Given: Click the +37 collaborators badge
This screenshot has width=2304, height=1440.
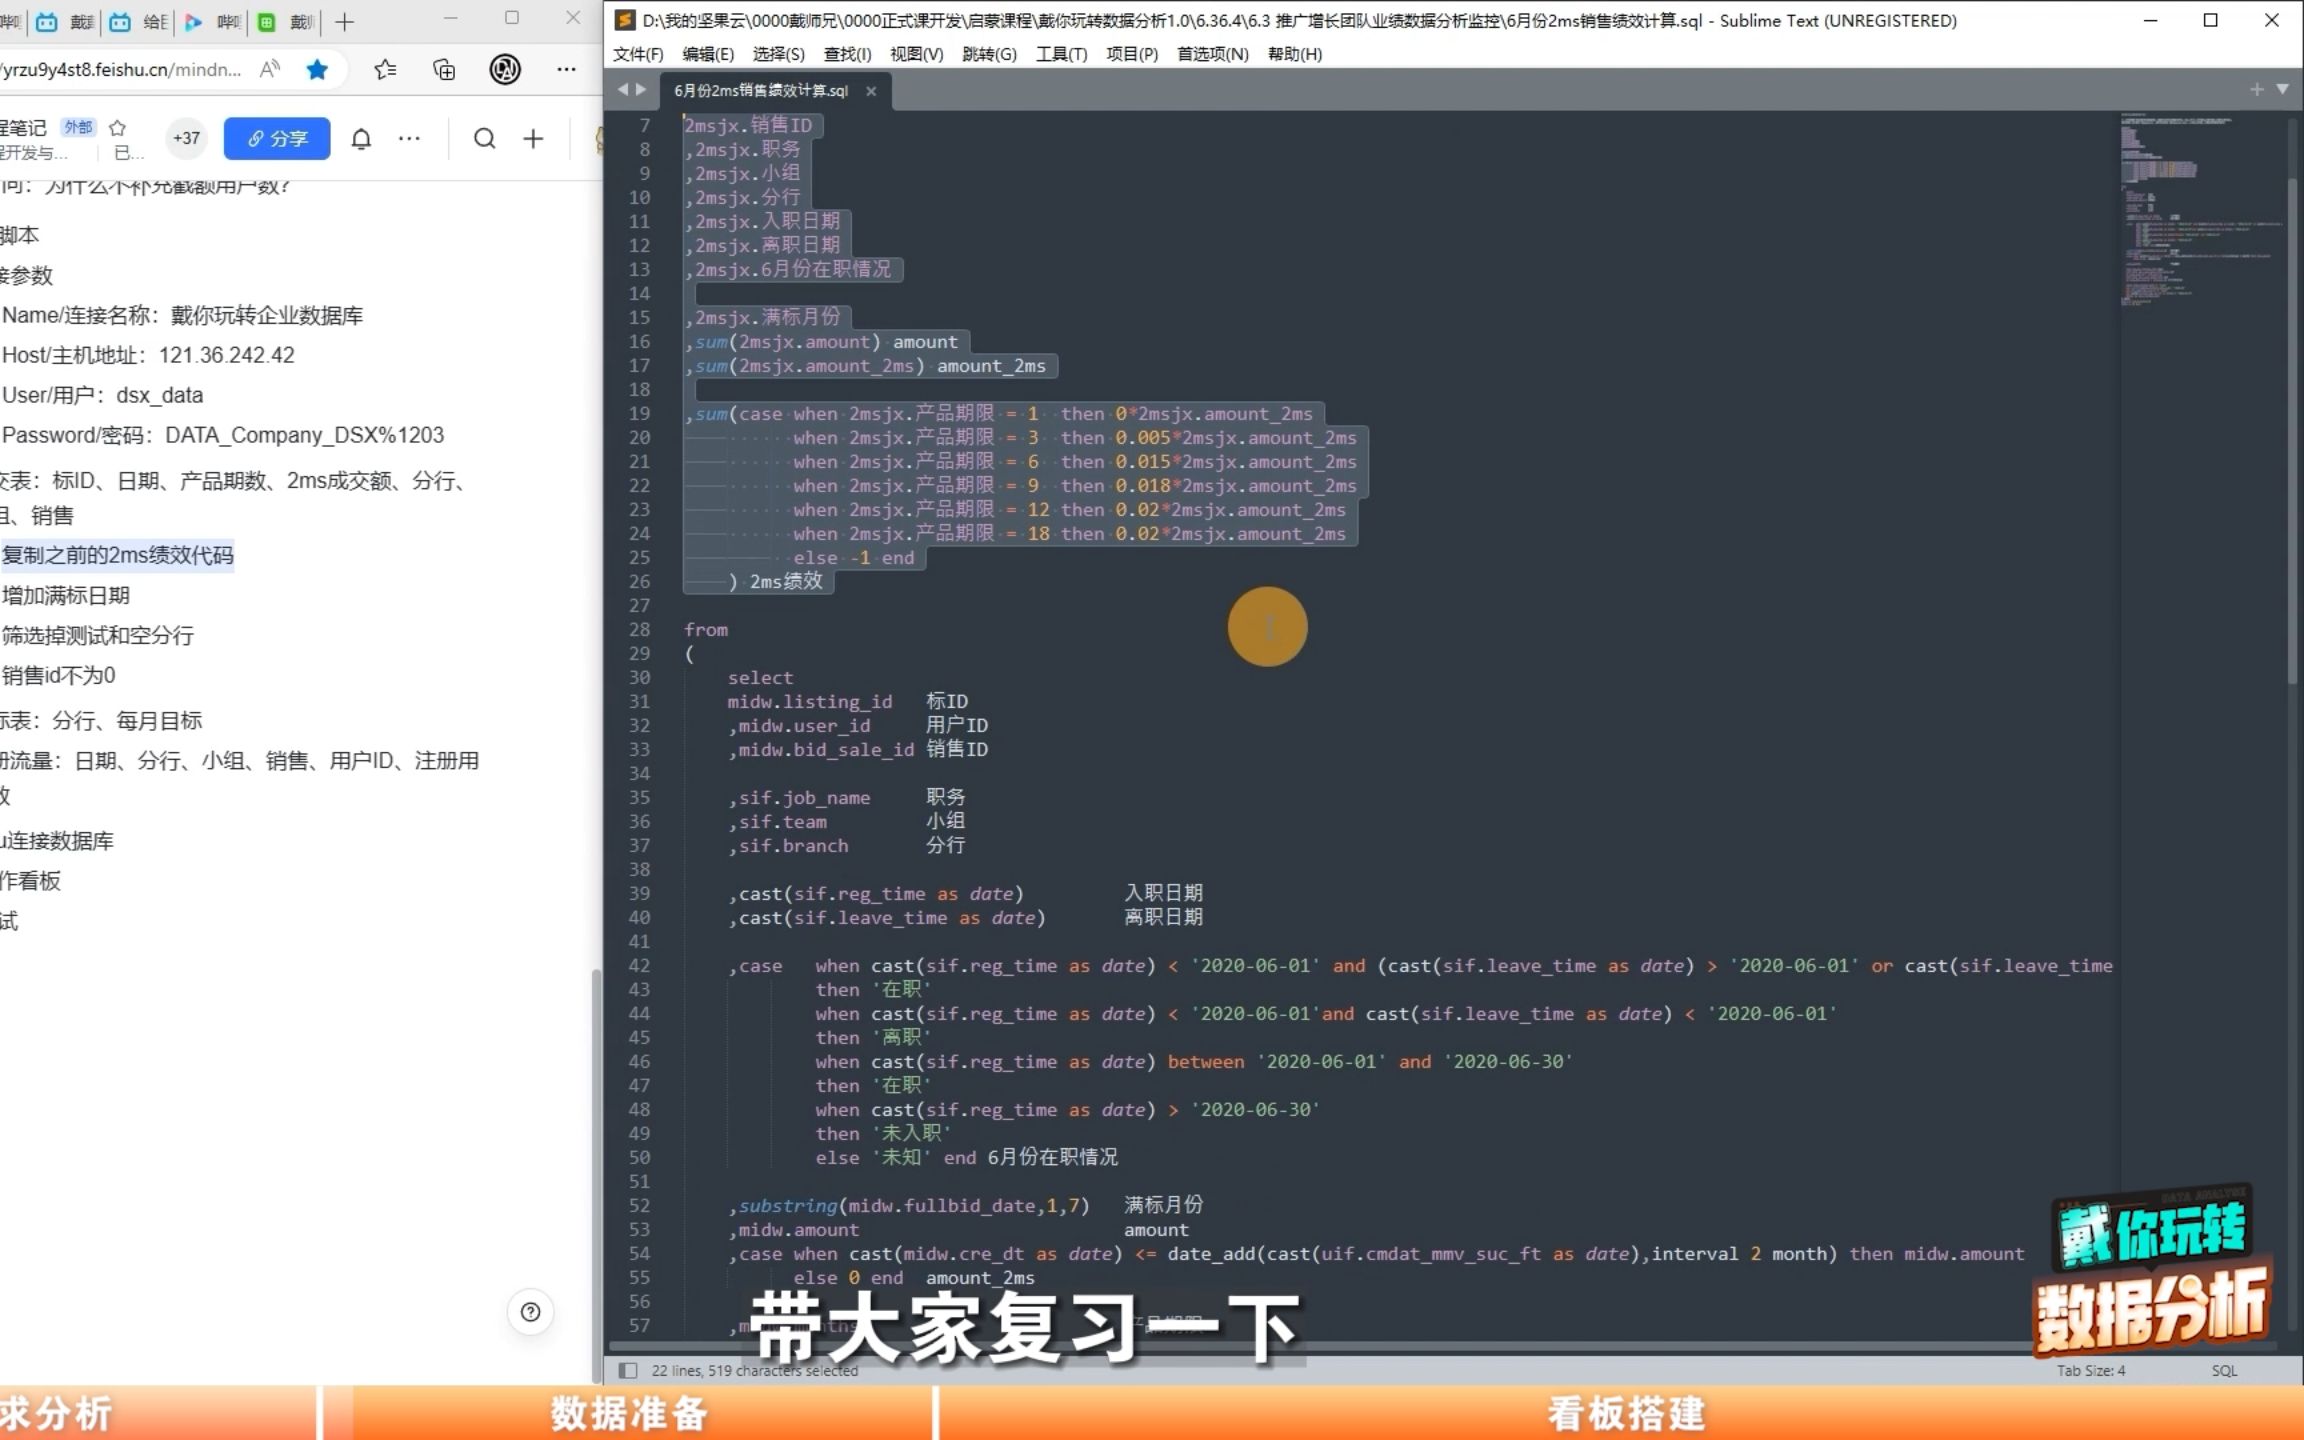Looking at the screenshot, I should coord(186,138).
